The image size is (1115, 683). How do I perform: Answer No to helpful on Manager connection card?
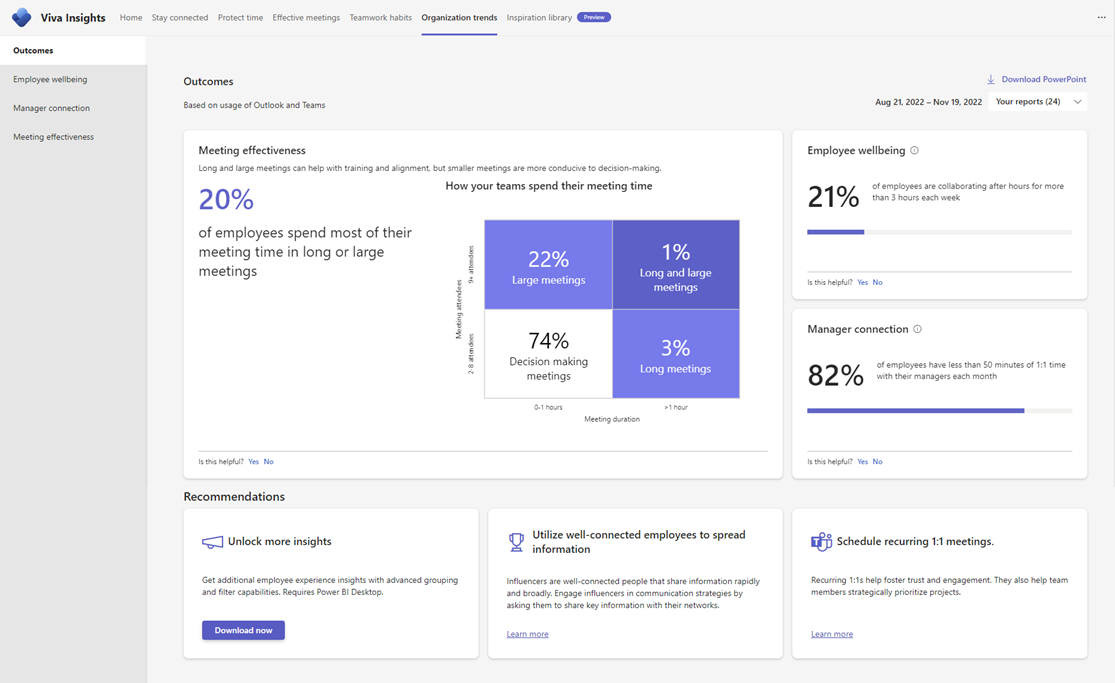[877, 462]
